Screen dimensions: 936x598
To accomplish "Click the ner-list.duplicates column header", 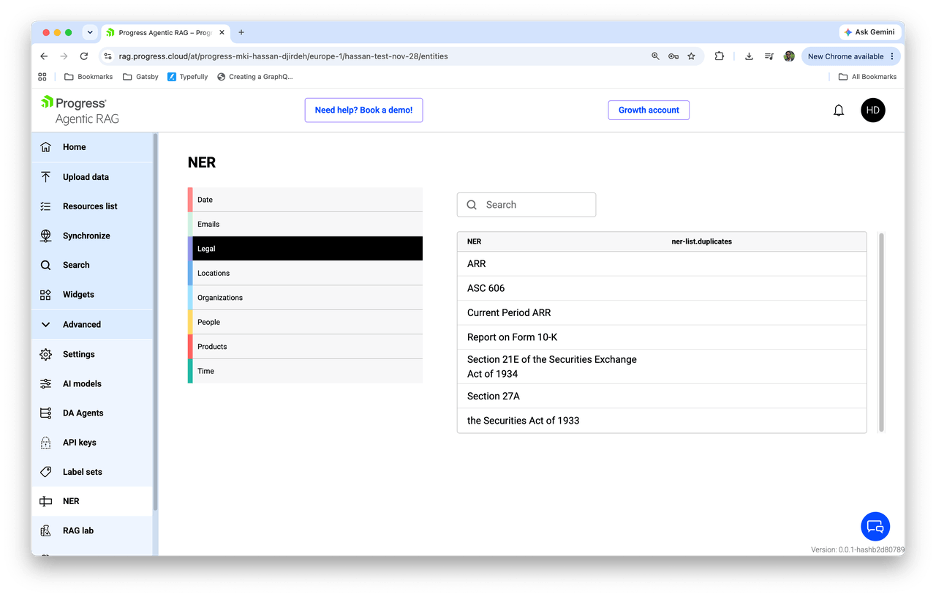I will click(701, 242).
